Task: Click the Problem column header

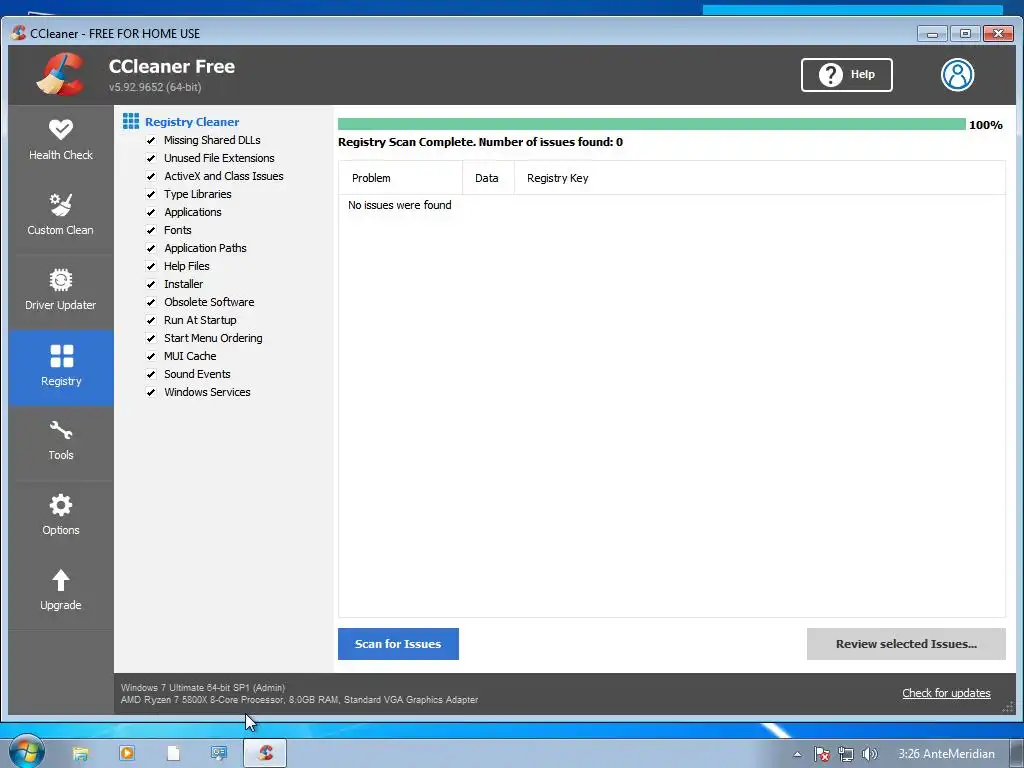Action: 400,178
